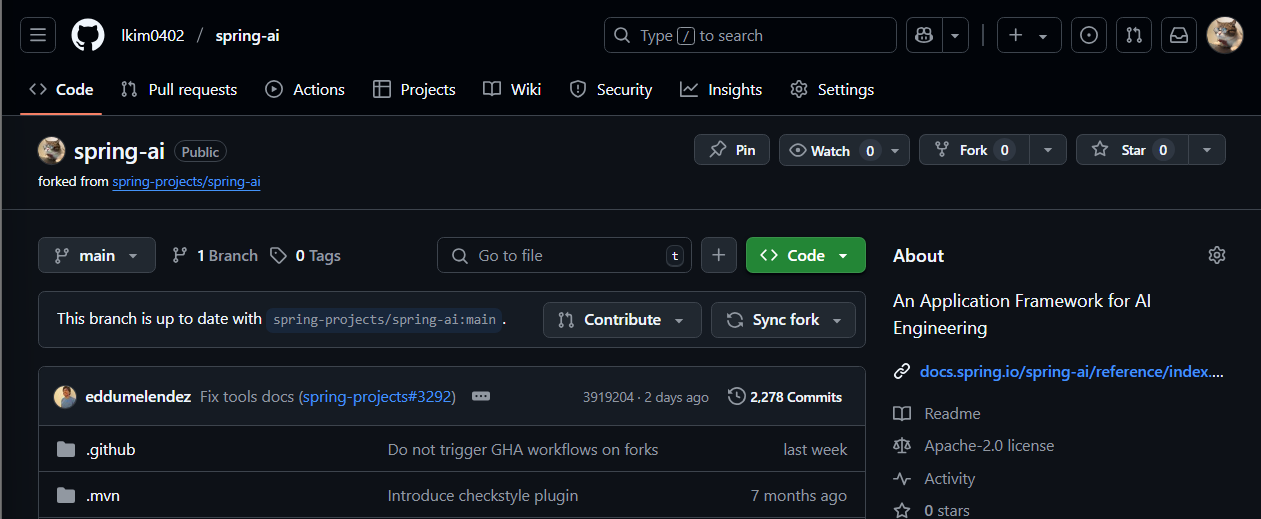Focus the header search box
The image size is (1261, 519).
point(750,35)
